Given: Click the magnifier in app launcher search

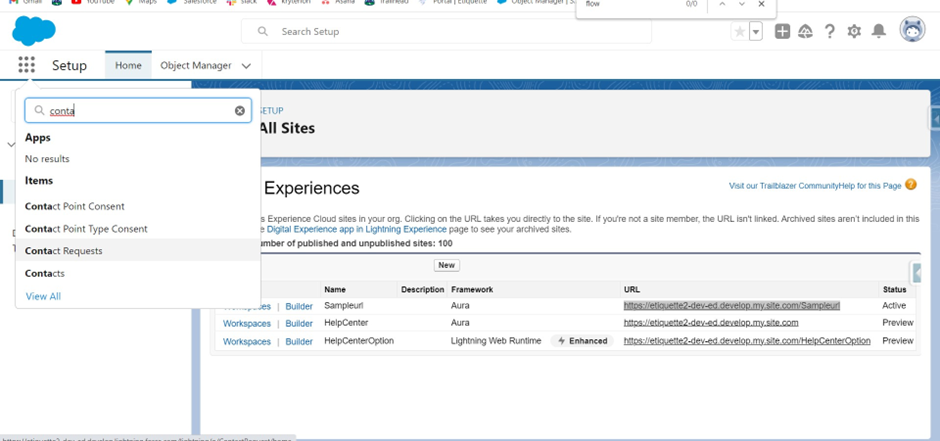Looking at the screenshot, I should click(x=40, y=111).
